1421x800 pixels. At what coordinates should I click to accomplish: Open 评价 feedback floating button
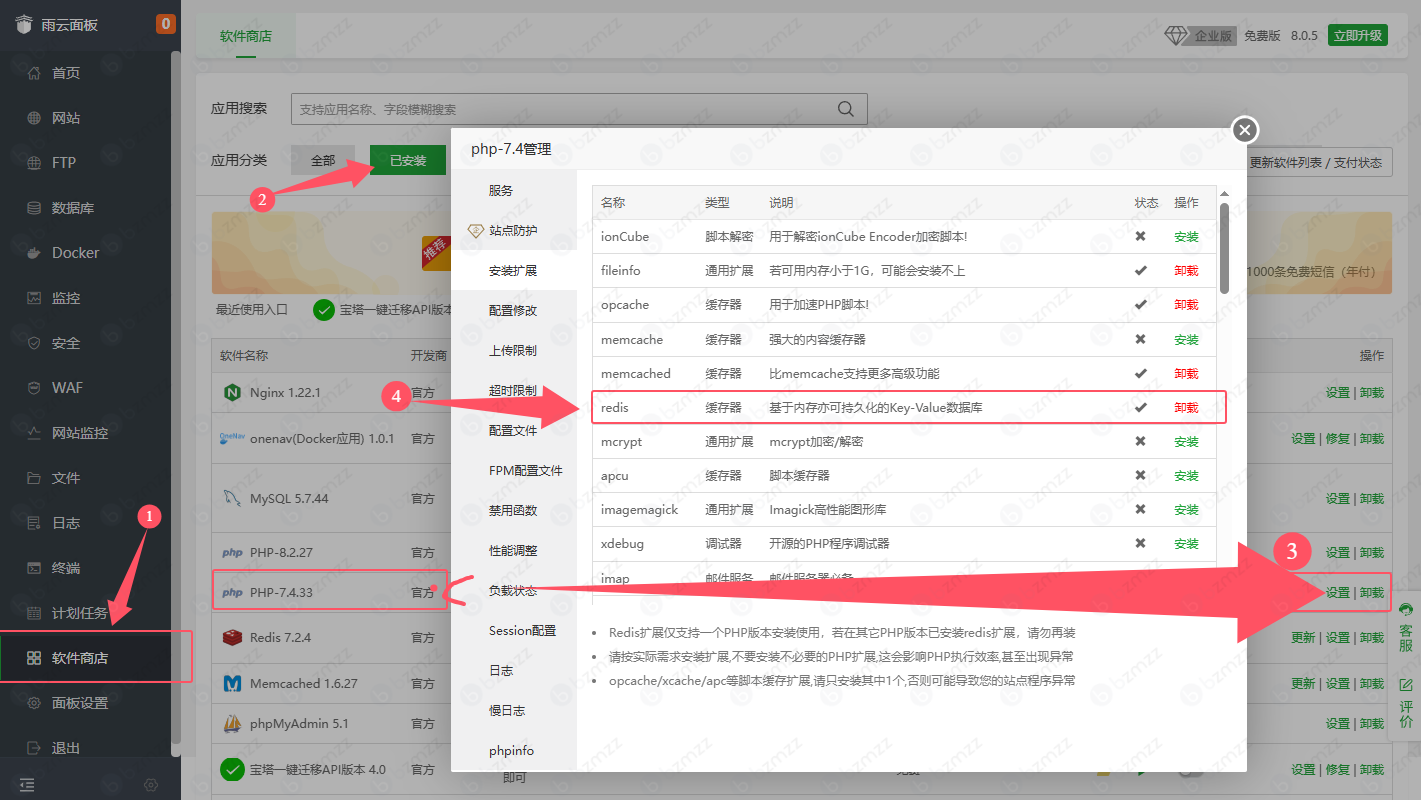tap(1406, 703)
